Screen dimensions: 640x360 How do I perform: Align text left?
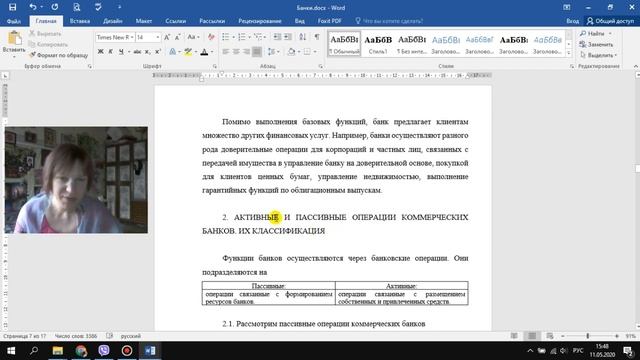[225, 52]
